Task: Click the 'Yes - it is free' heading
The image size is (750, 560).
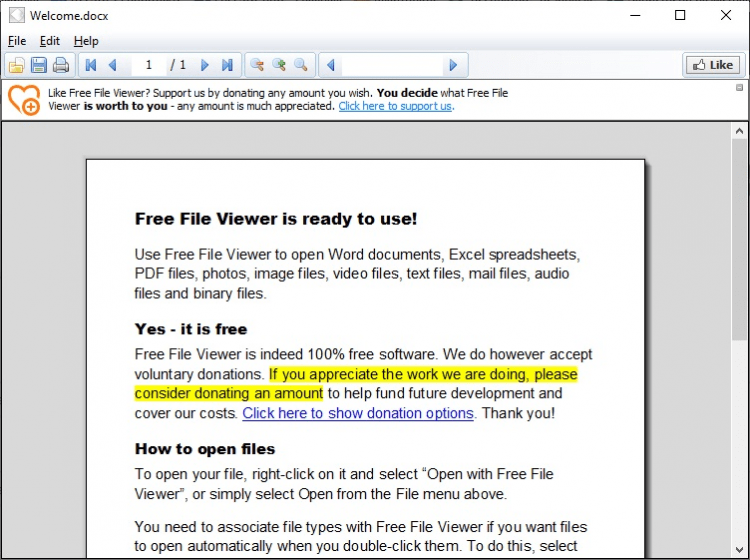Action: (x=191, y=329)
